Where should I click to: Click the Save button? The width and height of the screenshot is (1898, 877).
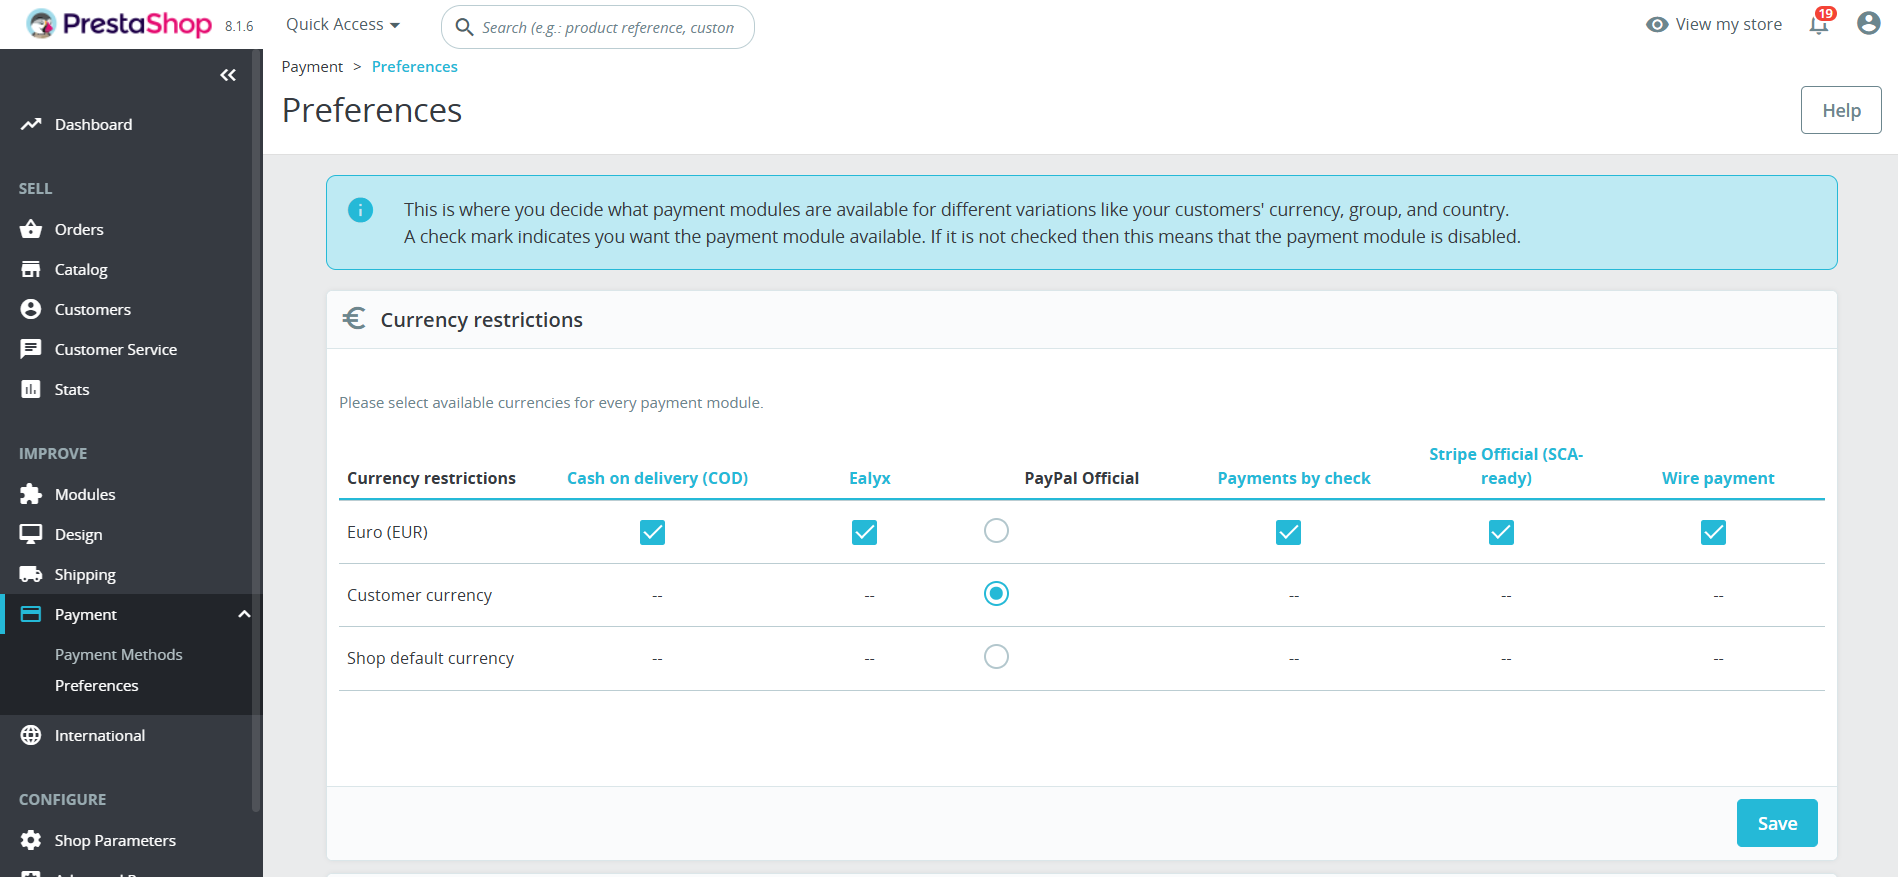point(1776,823)
